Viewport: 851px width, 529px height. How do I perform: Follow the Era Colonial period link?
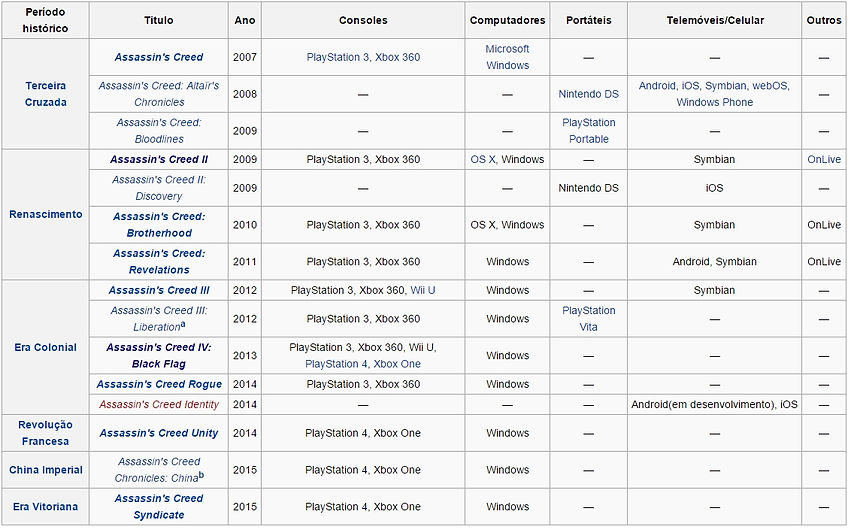click(46, 347)
